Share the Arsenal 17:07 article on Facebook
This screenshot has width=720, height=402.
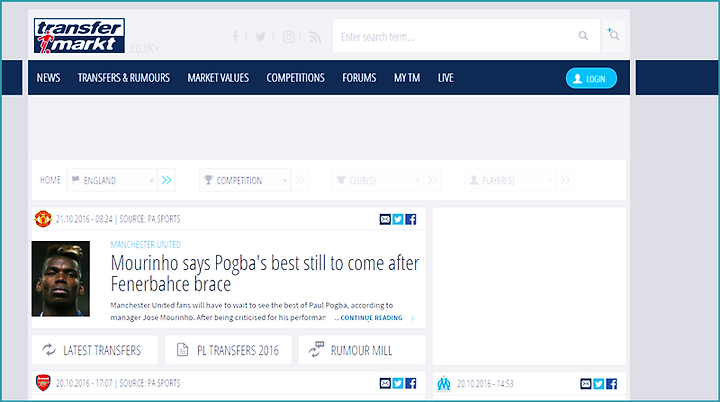(411, 383)
